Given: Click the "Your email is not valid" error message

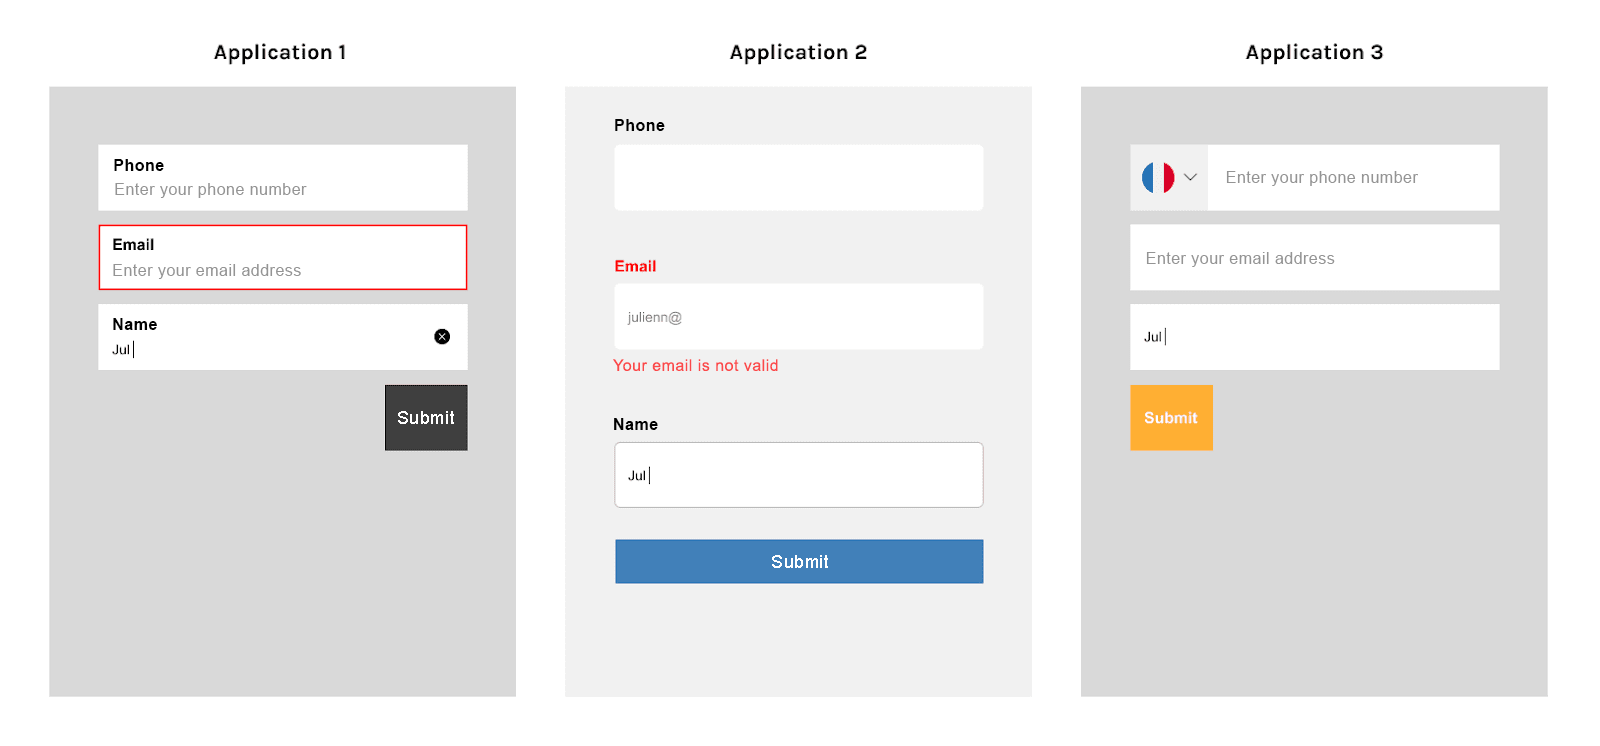Looking at the screenshot, I should (x=695, y=366).
